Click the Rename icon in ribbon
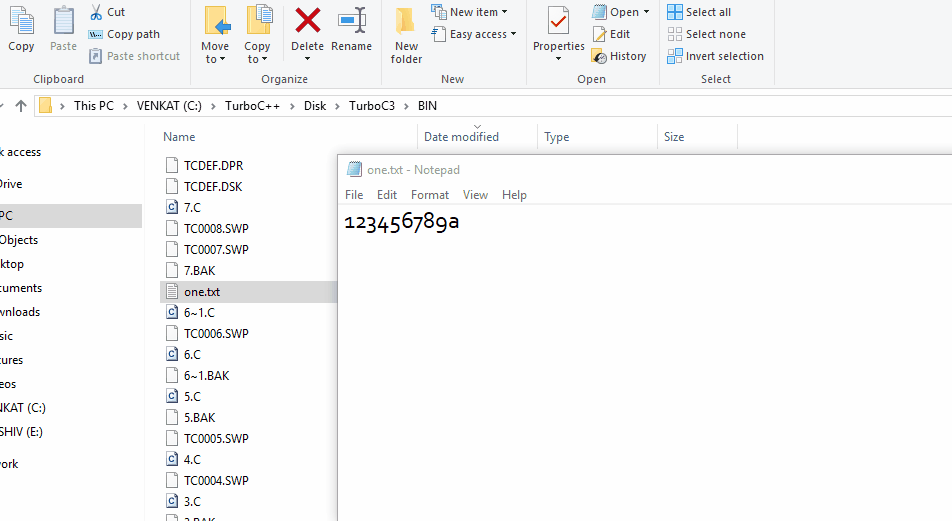Screen dimensions: 952x521 click(x=351, y=21)
